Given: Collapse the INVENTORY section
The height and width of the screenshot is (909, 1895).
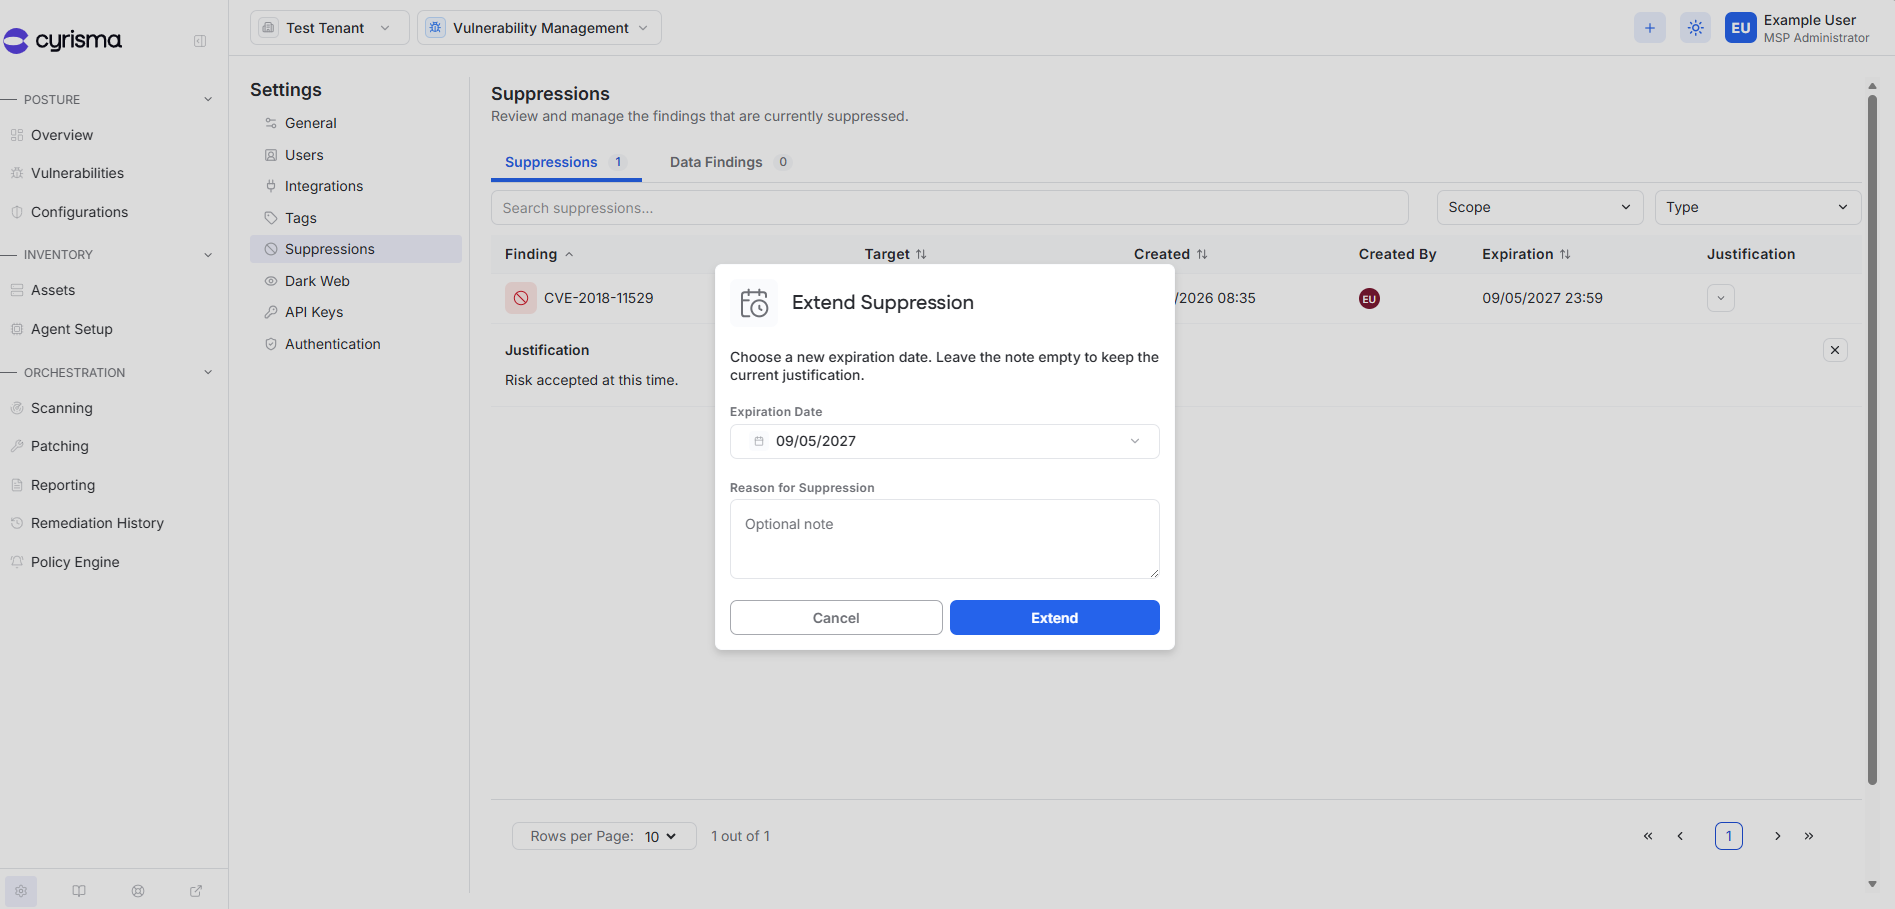Looking at the screenshot, I should tap(208, 255).
